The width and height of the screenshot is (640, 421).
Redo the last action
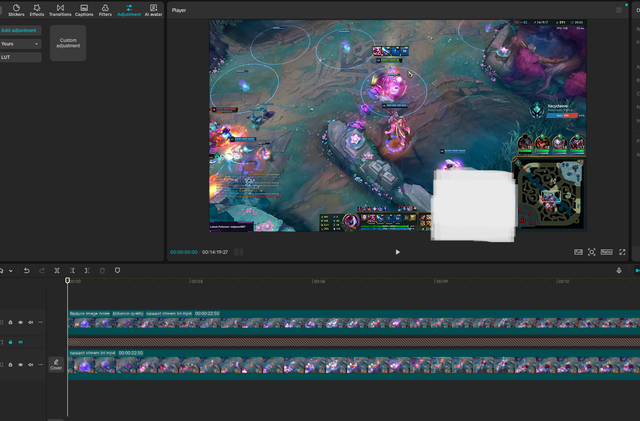pyautogui.click(x=42, y=270)
